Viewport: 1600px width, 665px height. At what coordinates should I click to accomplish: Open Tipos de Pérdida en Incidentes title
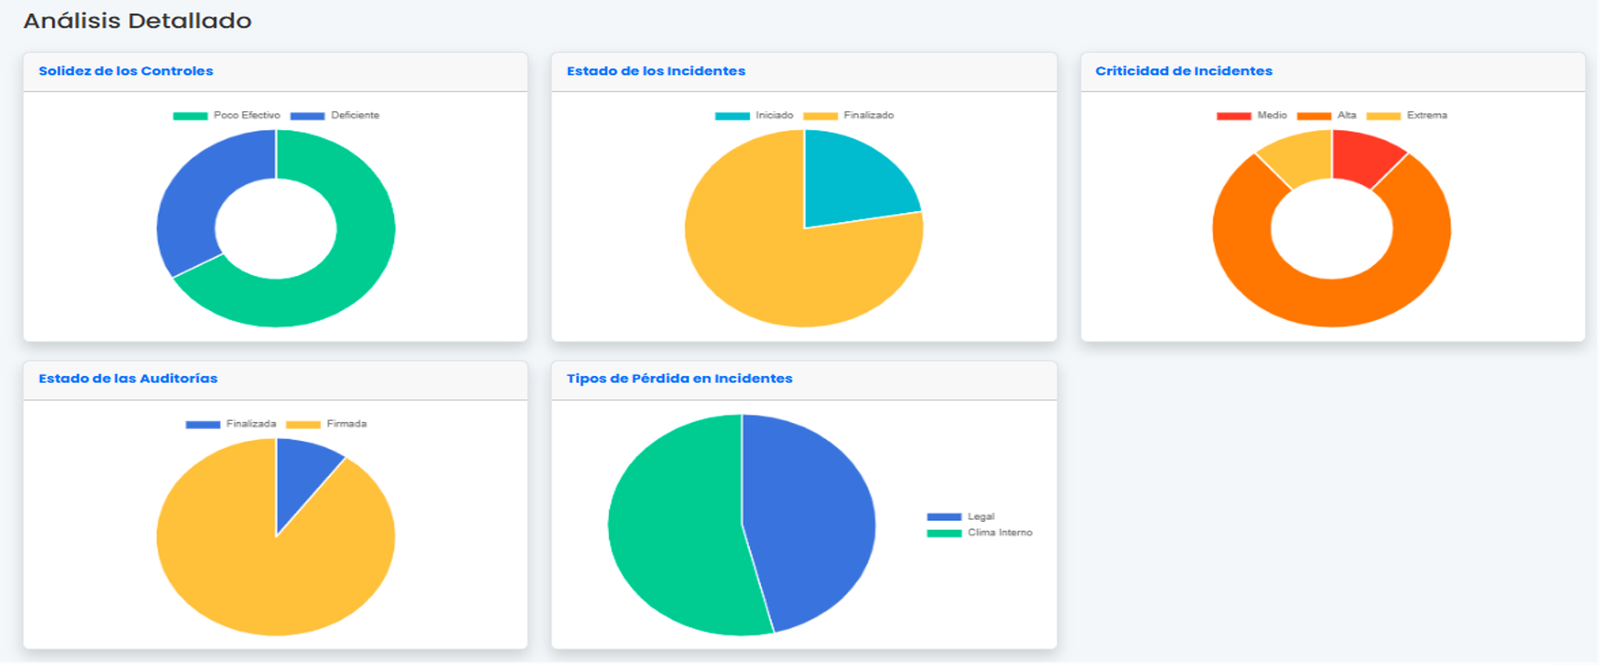(x=680, y=379)
